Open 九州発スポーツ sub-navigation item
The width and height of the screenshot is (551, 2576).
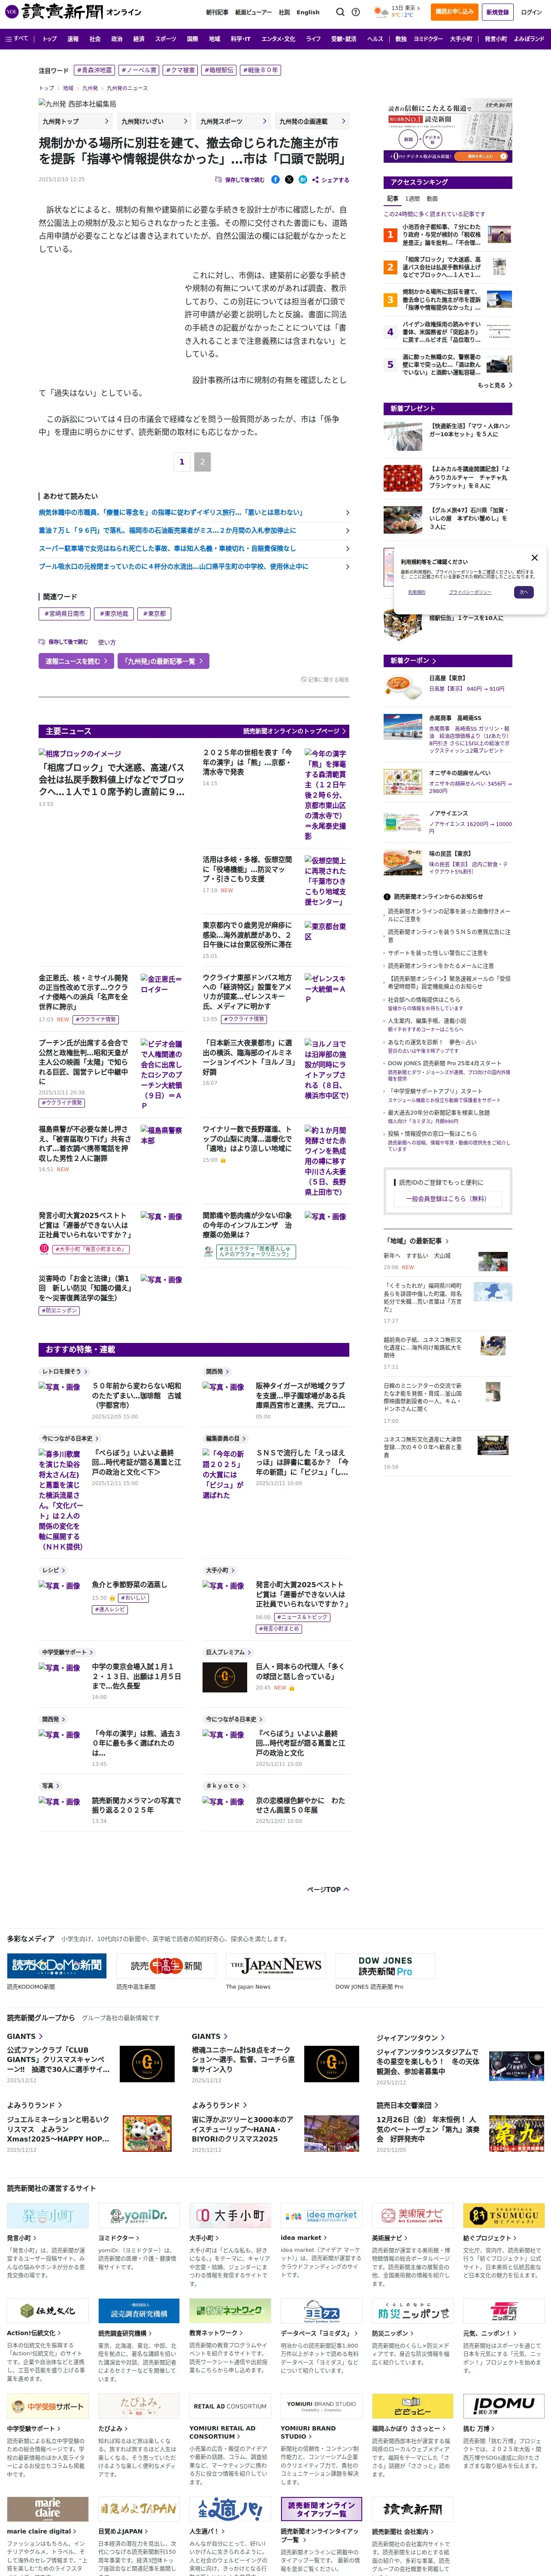coord(234,121)
